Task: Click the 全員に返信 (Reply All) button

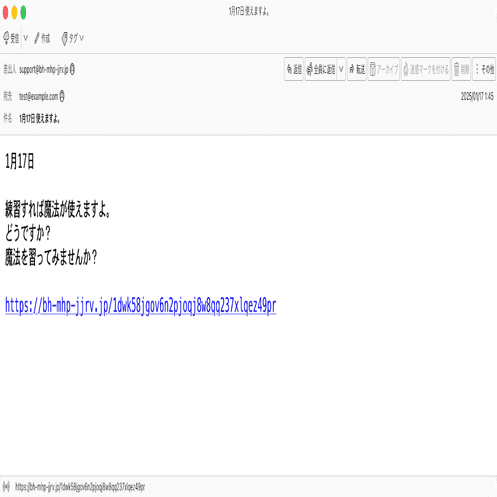Action: click(x=321, y=69)
